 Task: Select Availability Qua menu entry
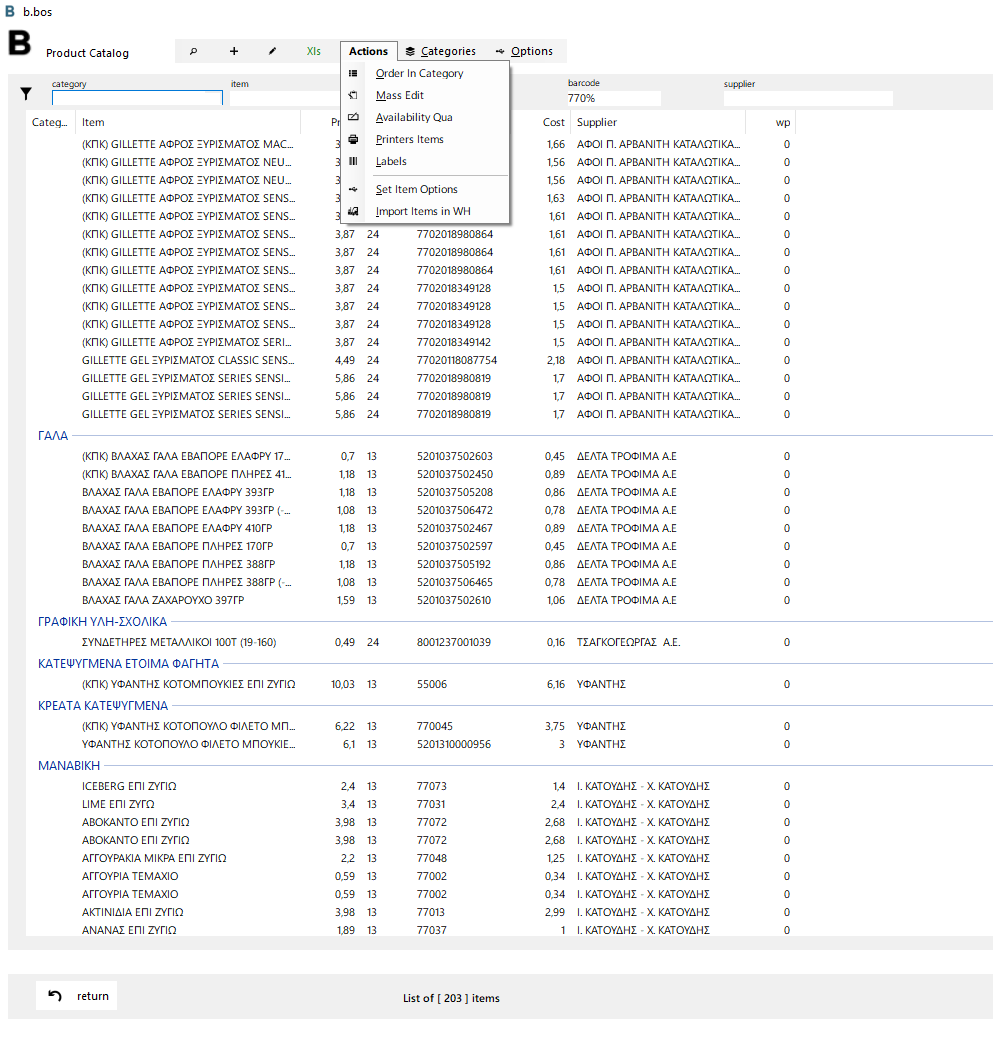(x=414, y=117)
